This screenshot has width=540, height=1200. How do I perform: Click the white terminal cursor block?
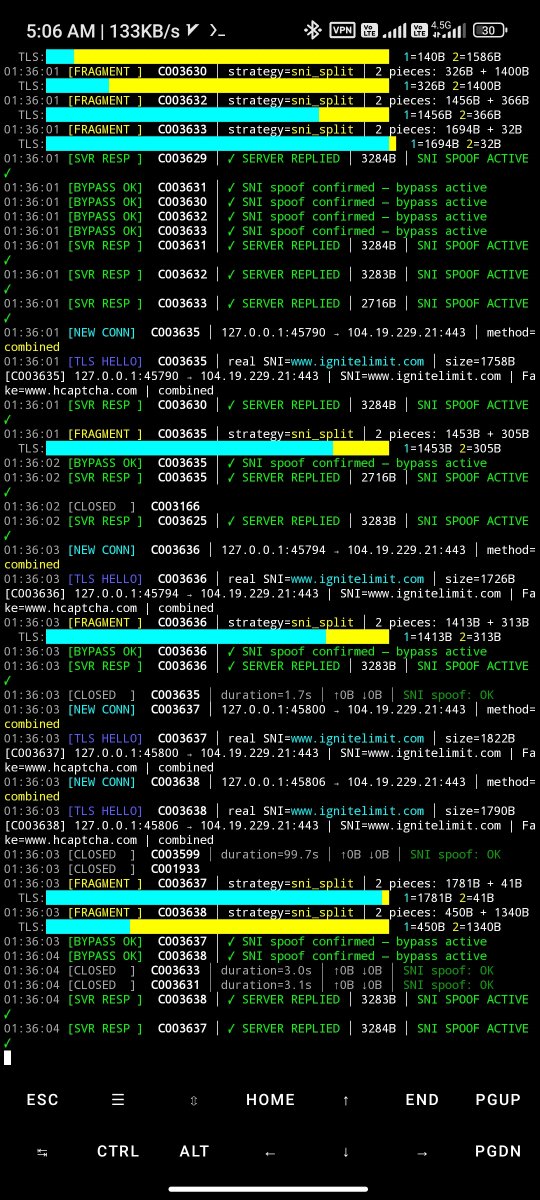pos(7,1057)
